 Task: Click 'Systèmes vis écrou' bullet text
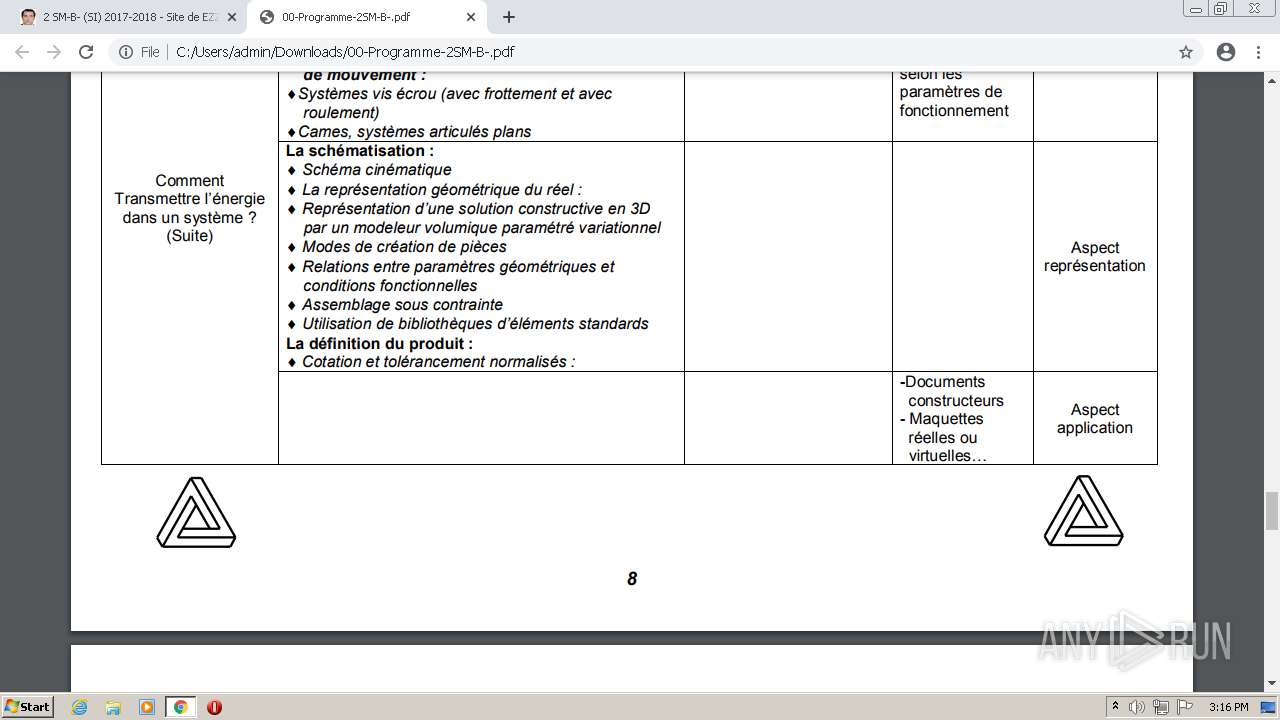click(455, 103)
